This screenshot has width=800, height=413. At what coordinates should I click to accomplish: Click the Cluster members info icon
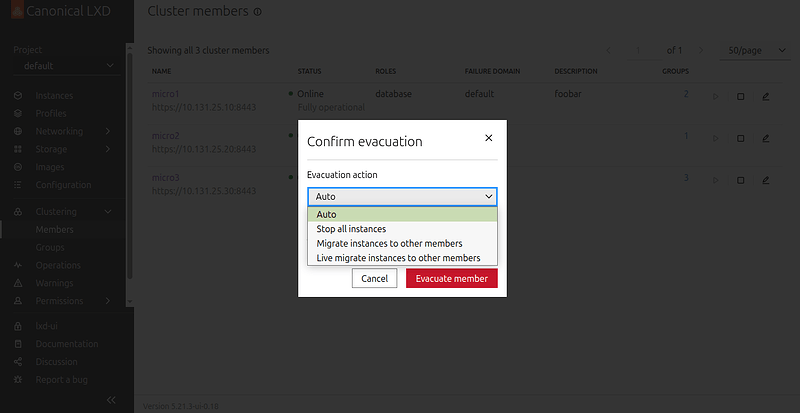pos(258,12)
